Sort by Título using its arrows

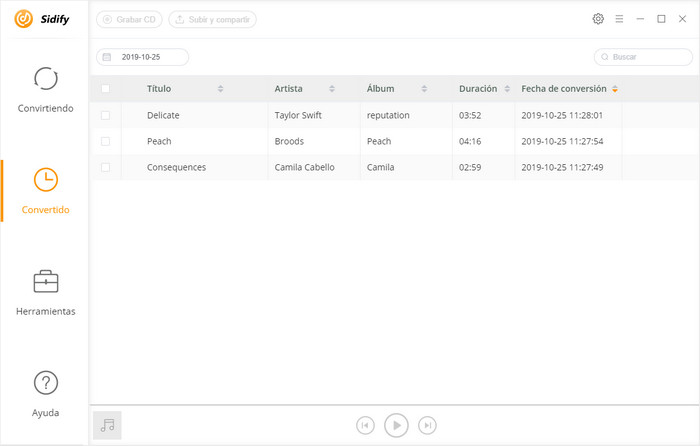(x=221, y=89)
